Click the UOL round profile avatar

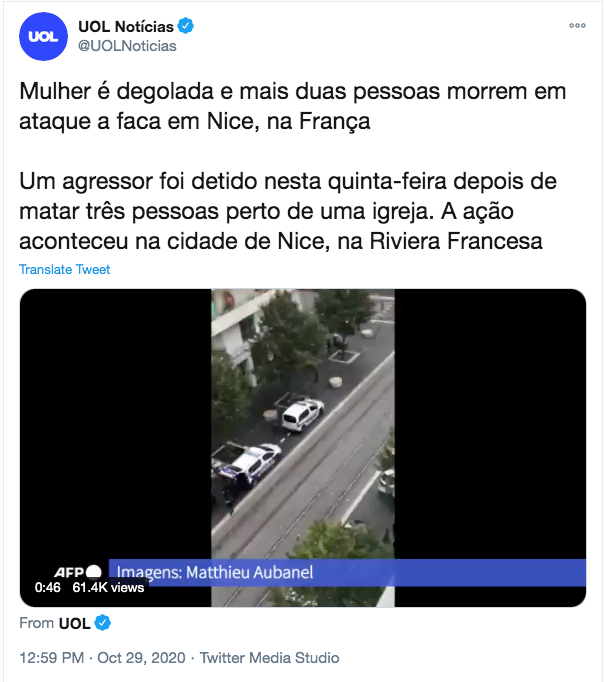43,37
